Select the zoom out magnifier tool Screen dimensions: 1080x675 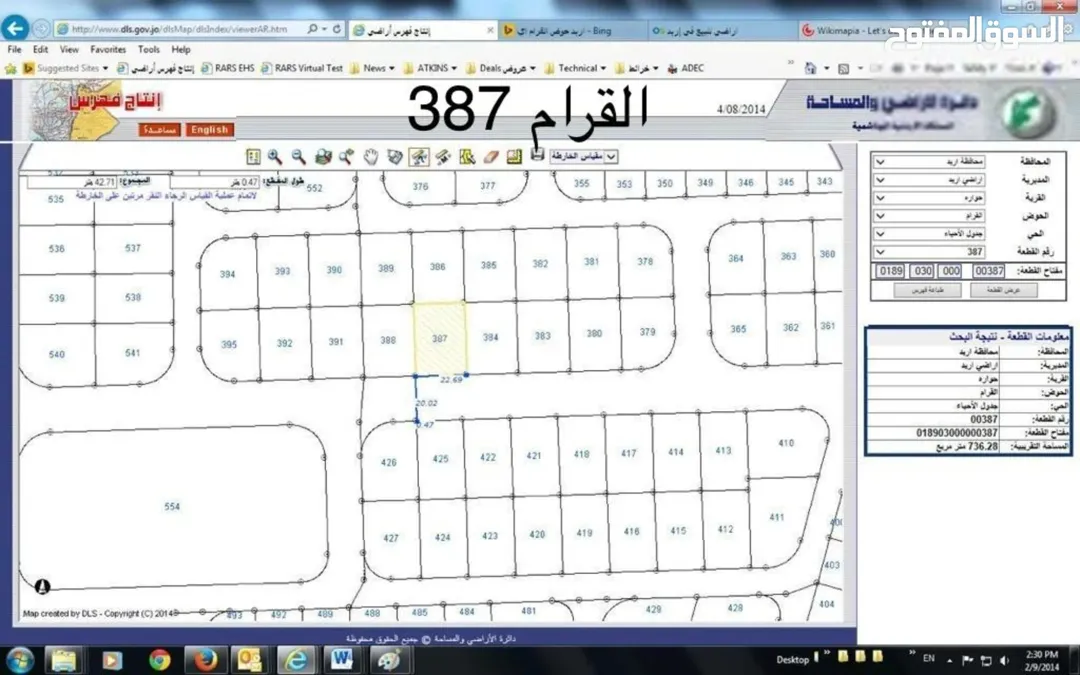pyautogui.click(x=298, y=157)
